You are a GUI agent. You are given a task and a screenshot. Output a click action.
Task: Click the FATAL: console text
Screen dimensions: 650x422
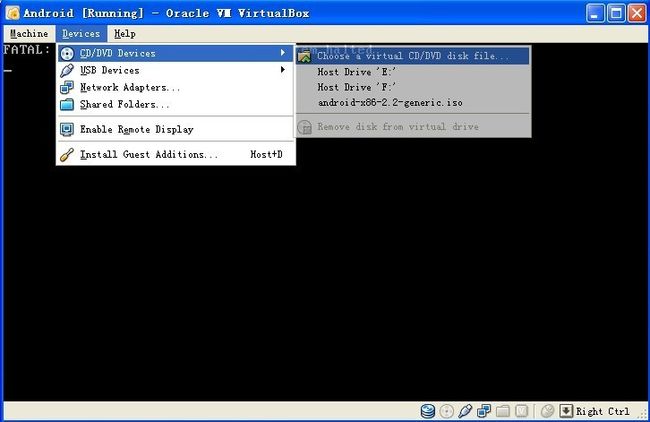(x=27, y=50)
